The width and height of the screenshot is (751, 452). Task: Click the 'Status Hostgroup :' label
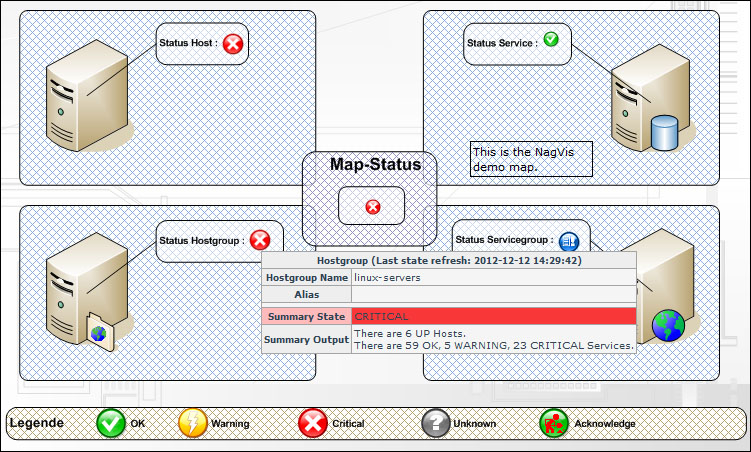(x=202, y=240)
